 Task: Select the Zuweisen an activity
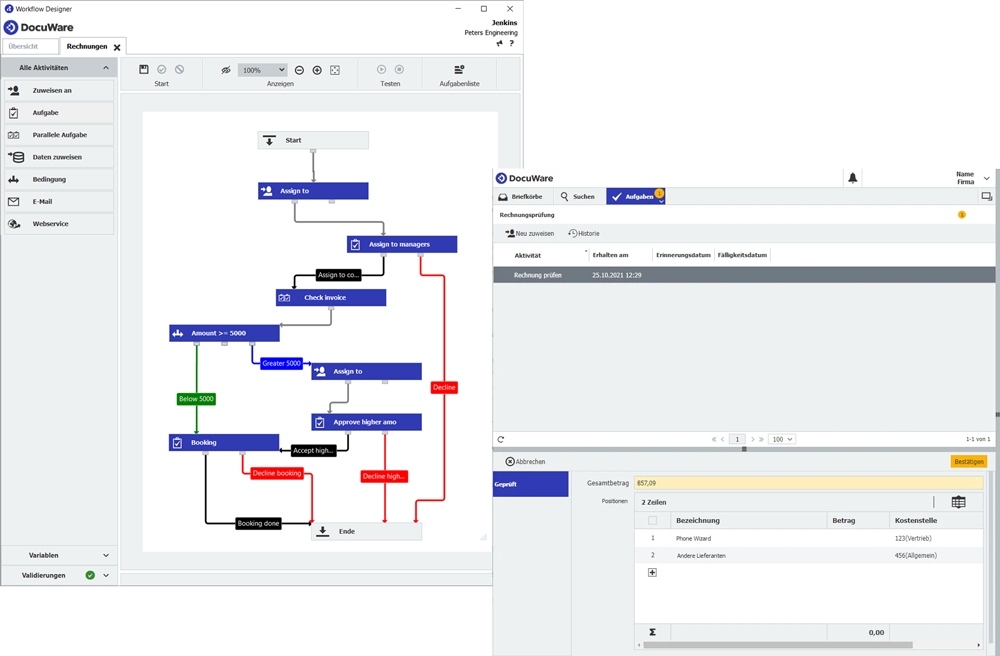59,91
